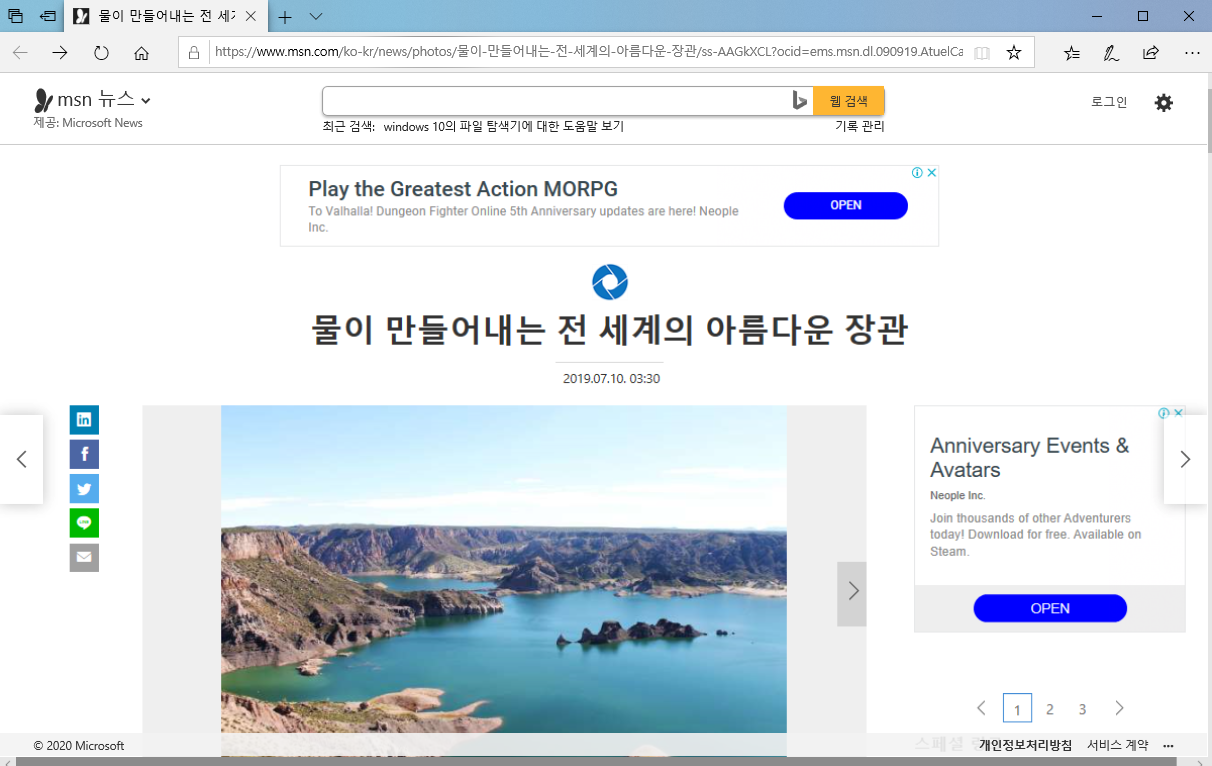
Task: Set these tabs aside icon
Action: pyautogui.click(x=47, y=16)
